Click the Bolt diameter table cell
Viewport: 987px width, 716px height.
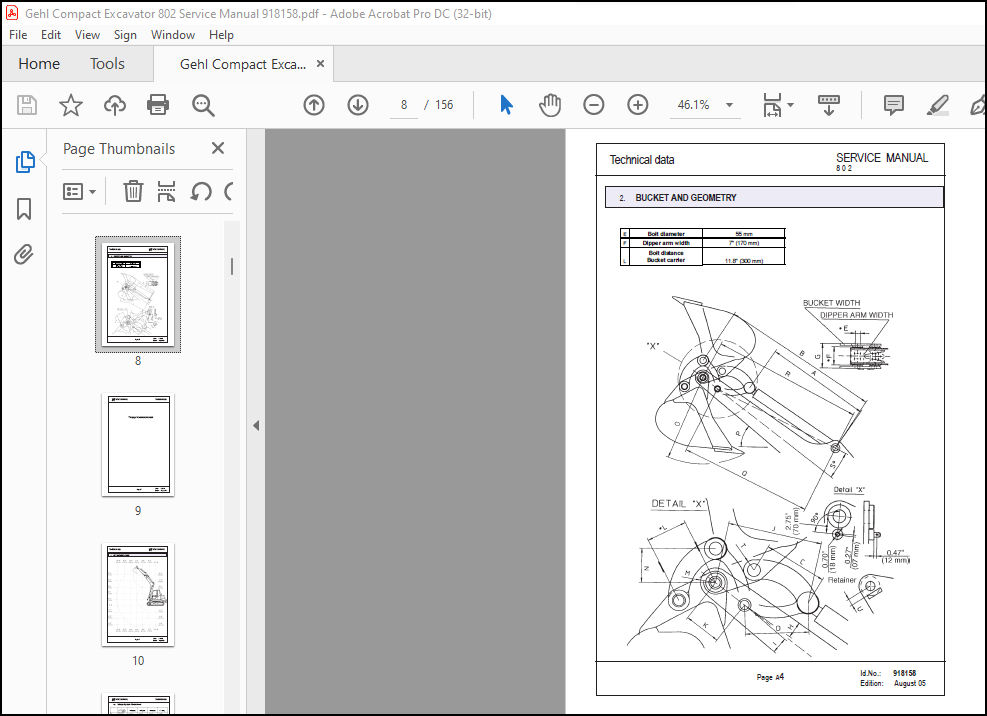coord(666,234)
